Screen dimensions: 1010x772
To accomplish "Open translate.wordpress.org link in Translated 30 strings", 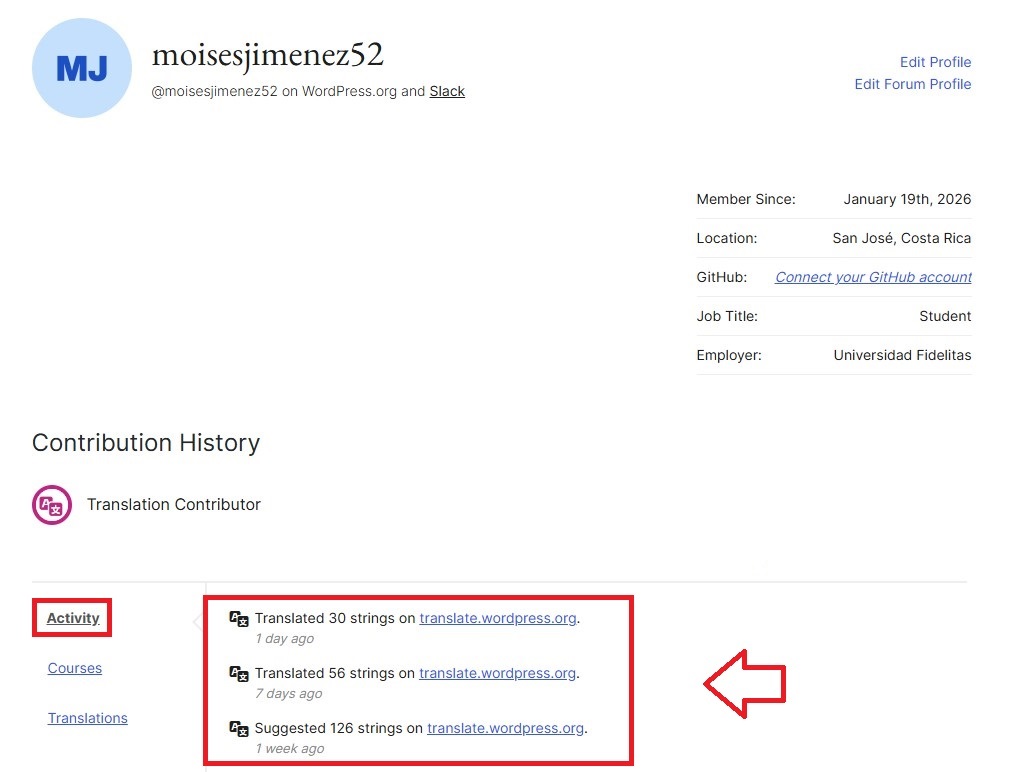I will pos(497,618).
